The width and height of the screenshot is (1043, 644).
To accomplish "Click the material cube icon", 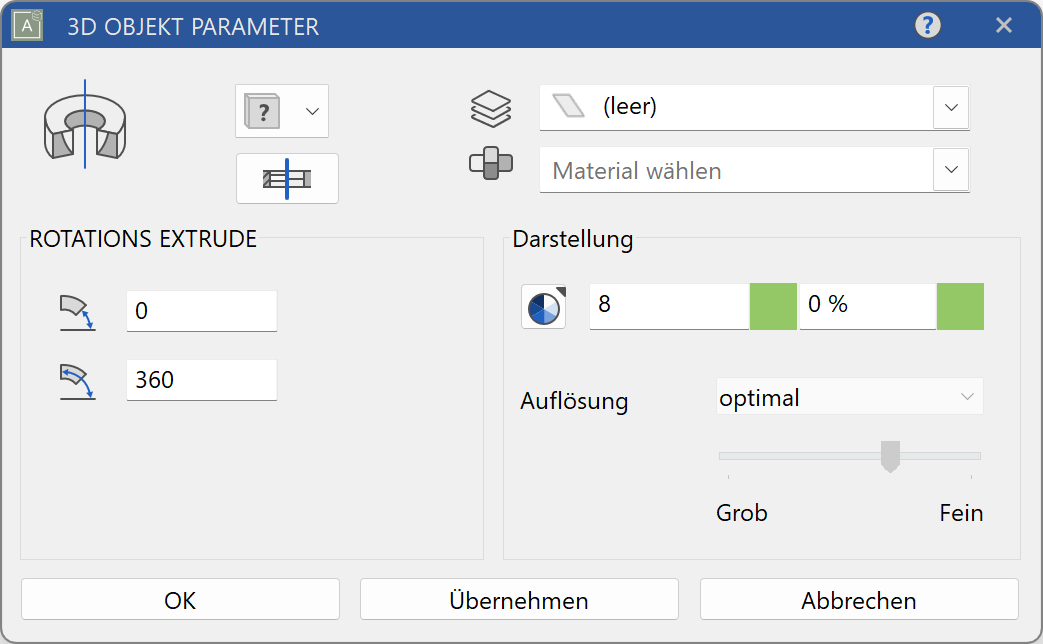I will click(491, 166).
